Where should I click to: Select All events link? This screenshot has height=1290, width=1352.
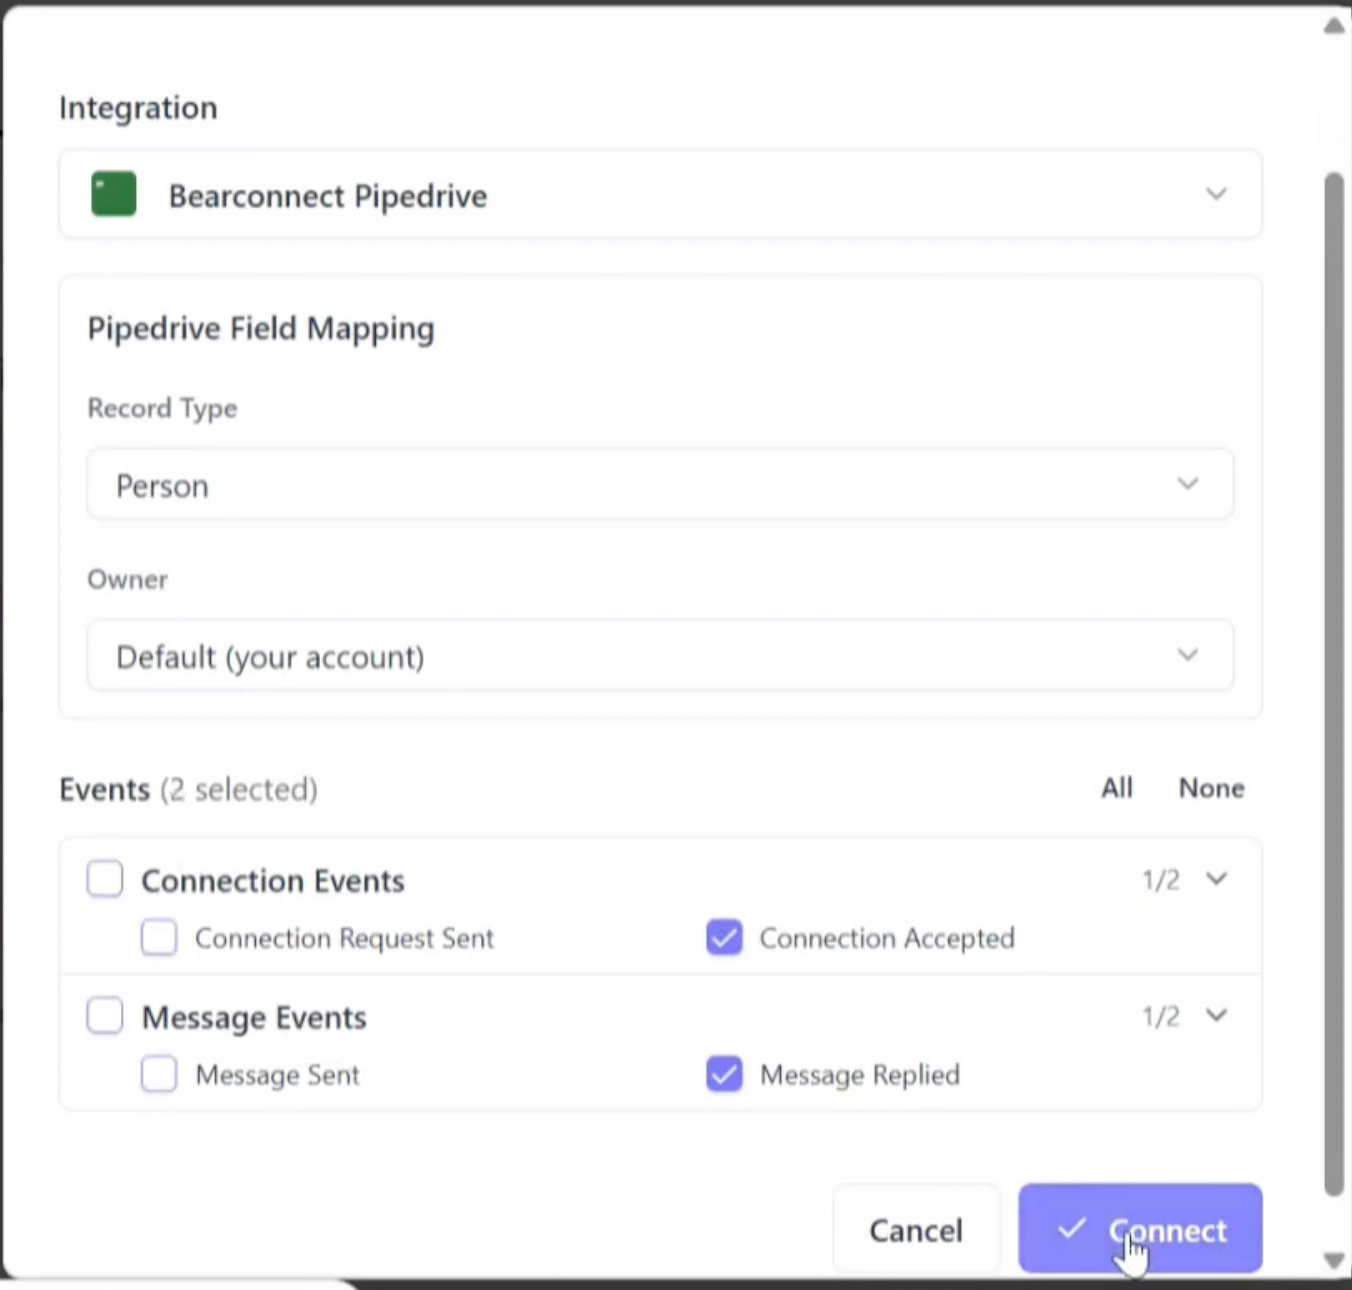click(x=1116, y=788)
